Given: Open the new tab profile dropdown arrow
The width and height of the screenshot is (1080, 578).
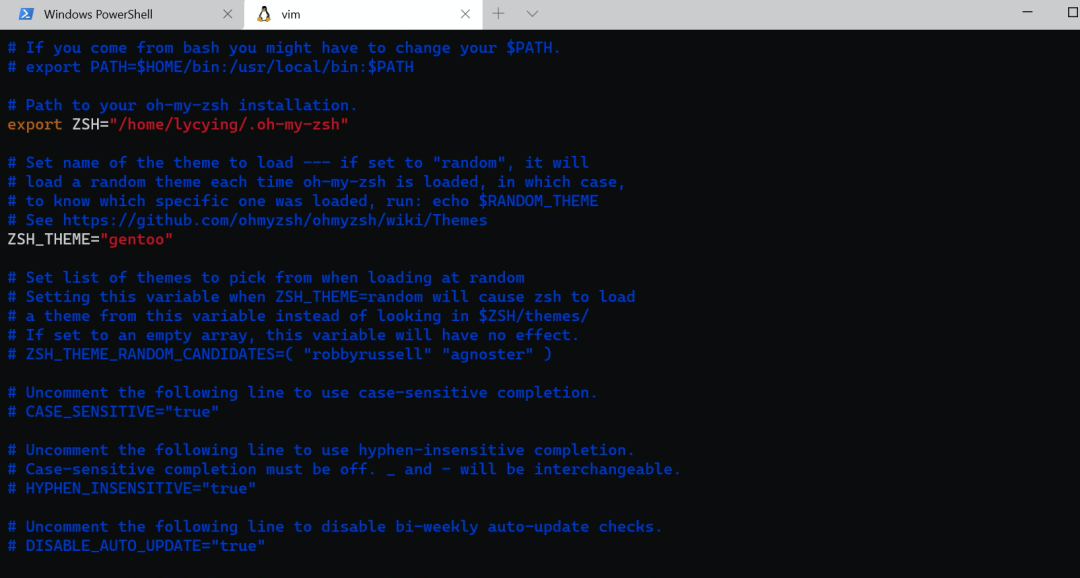Looking at the screenshot, I should tap(532, 14).
